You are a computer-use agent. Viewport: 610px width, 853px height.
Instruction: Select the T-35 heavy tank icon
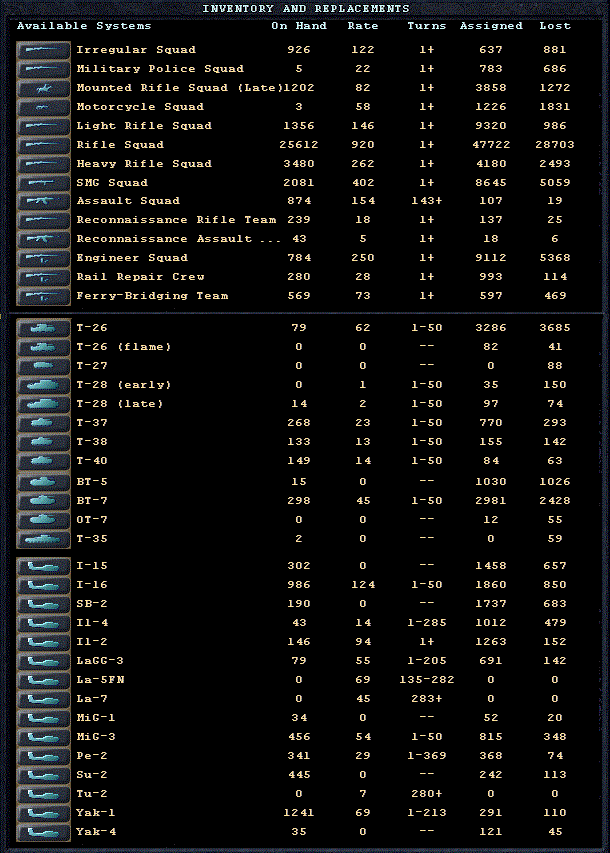pos(44,539)
